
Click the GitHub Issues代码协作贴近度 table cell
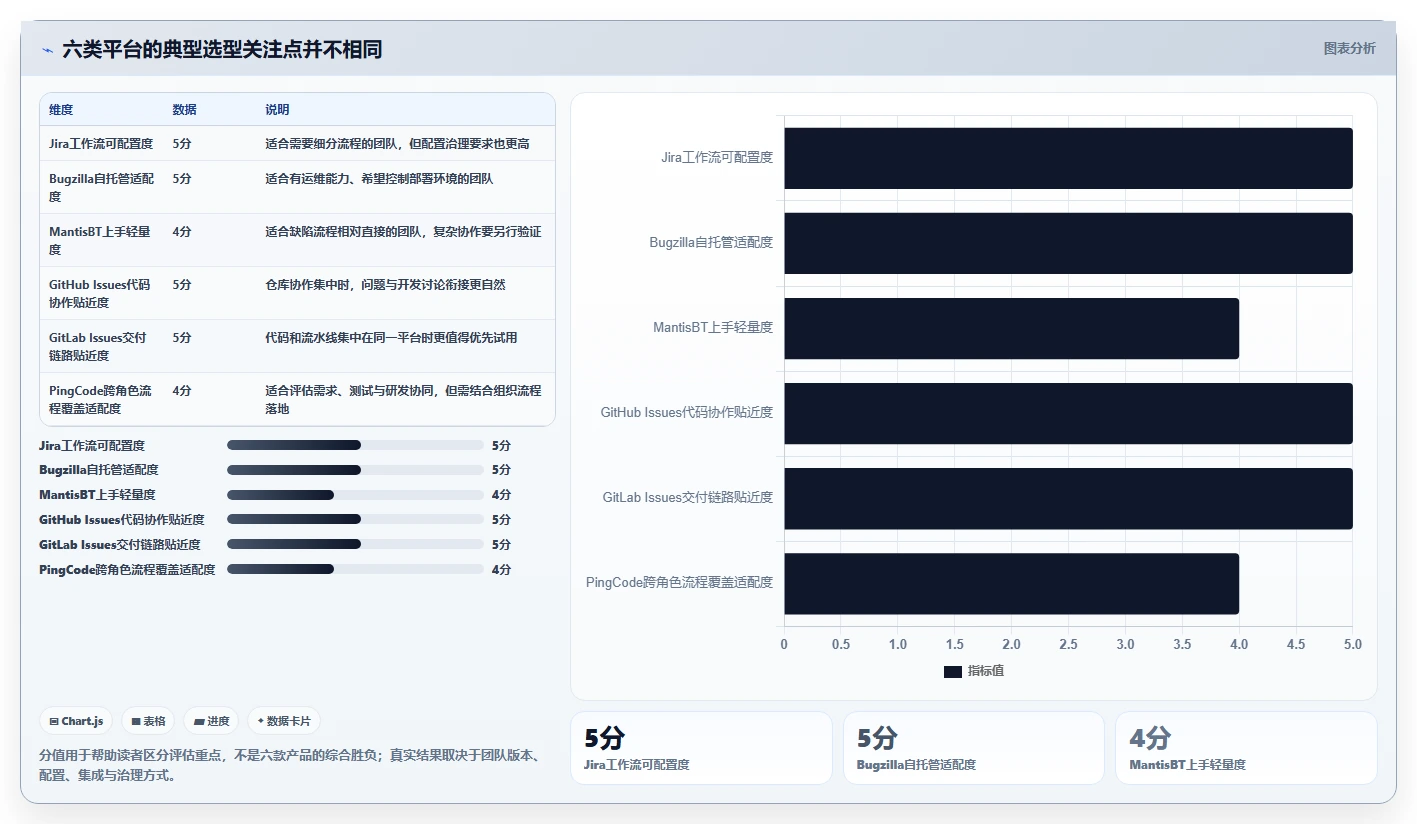[x=100, y=294]
